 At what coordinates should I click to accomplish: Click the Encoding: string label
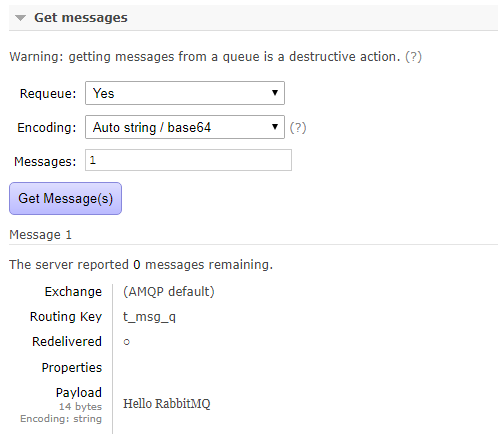click(x=61, y=419)
